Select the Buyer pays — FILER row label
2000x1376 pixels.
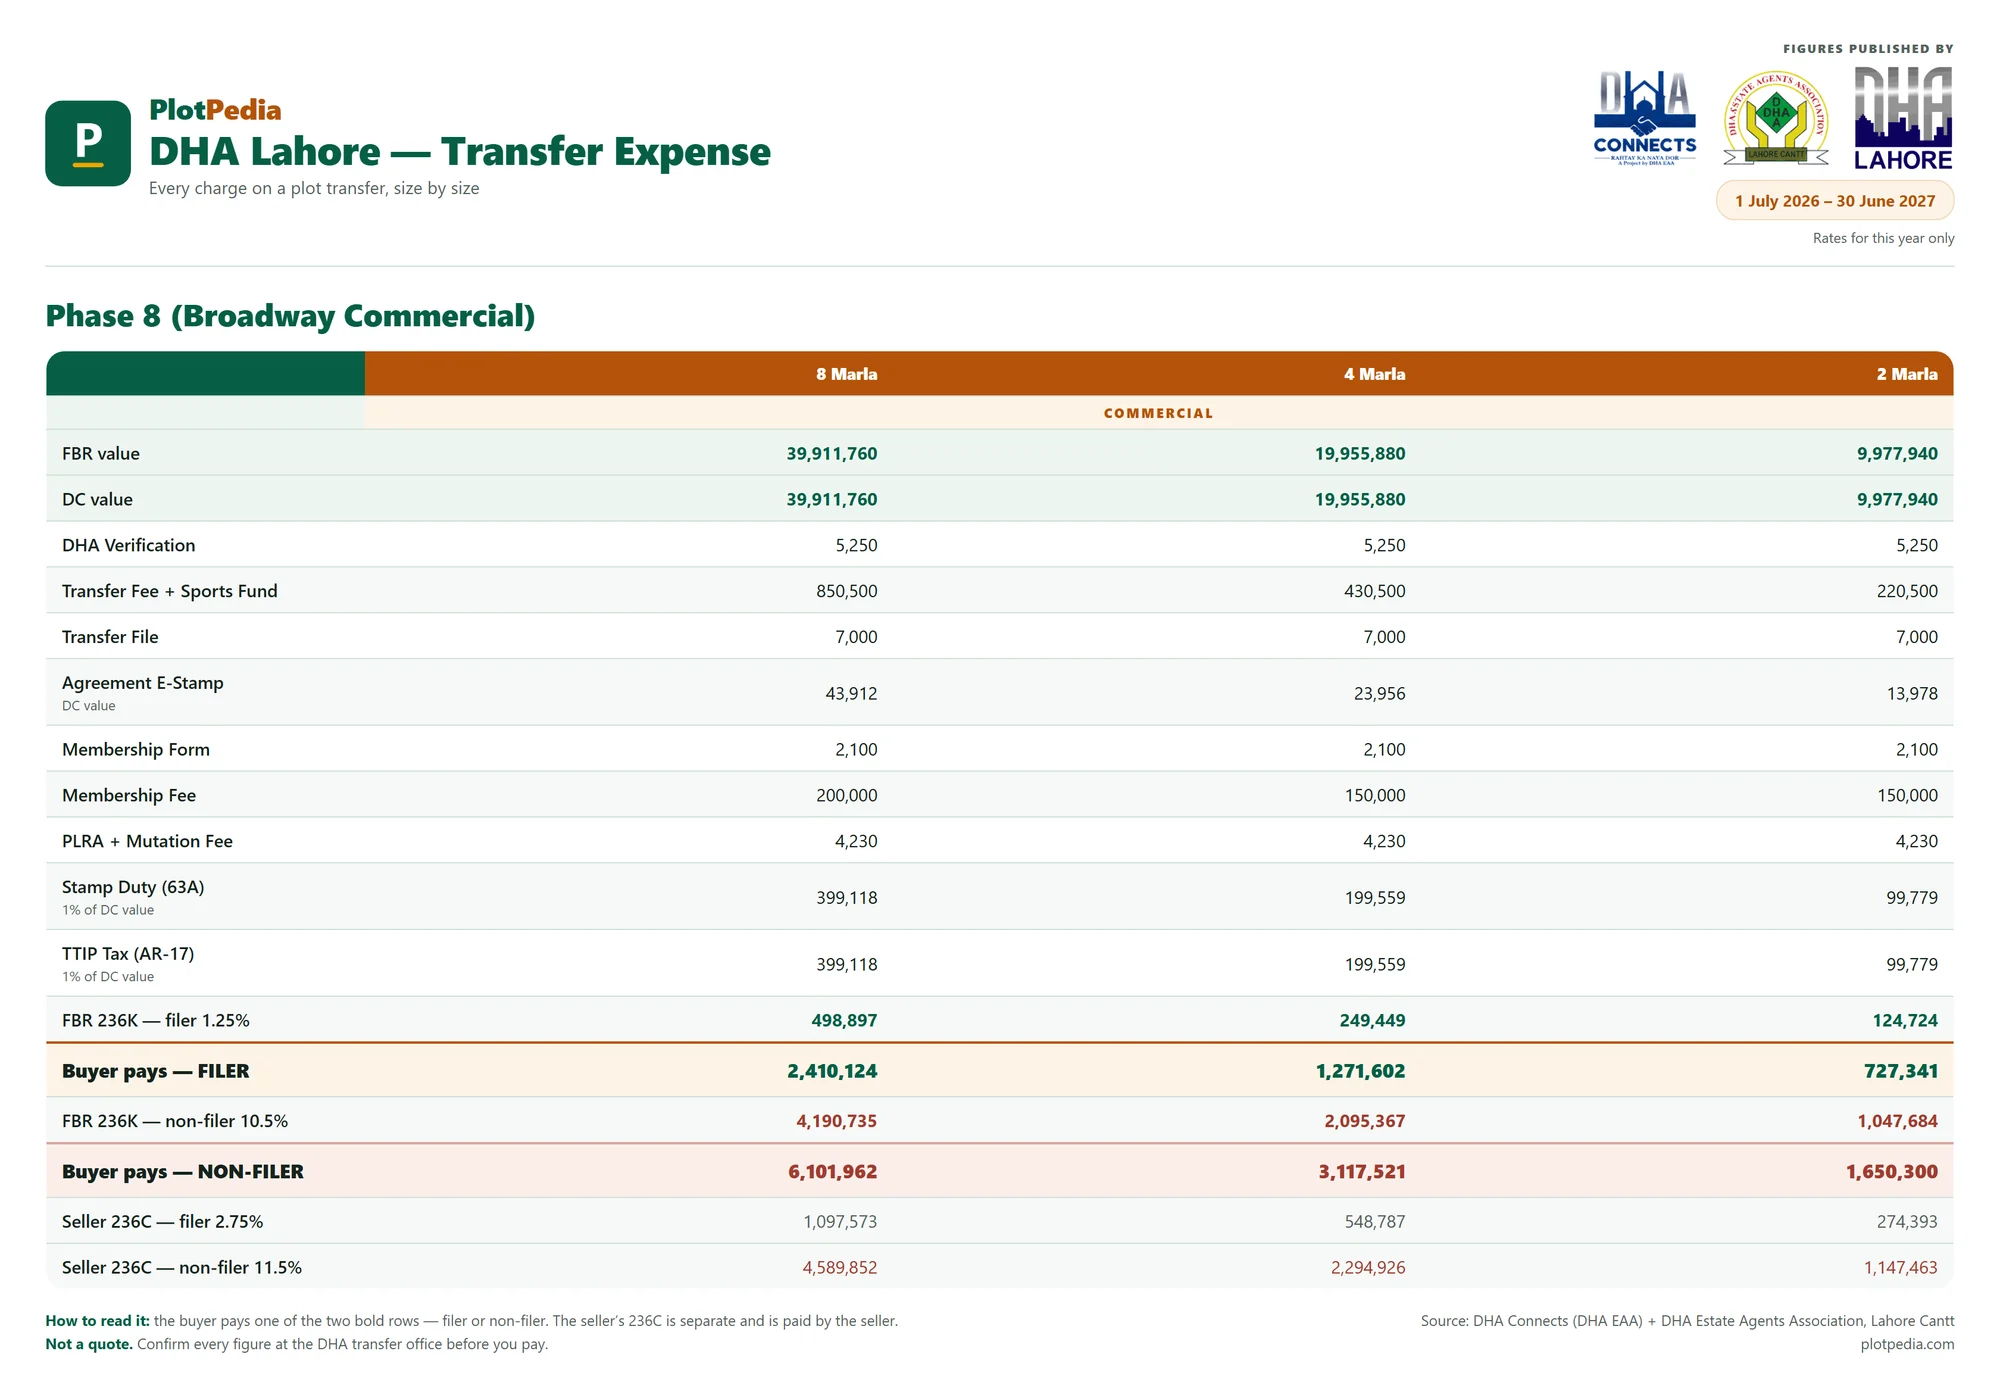tap(156, 1071)
